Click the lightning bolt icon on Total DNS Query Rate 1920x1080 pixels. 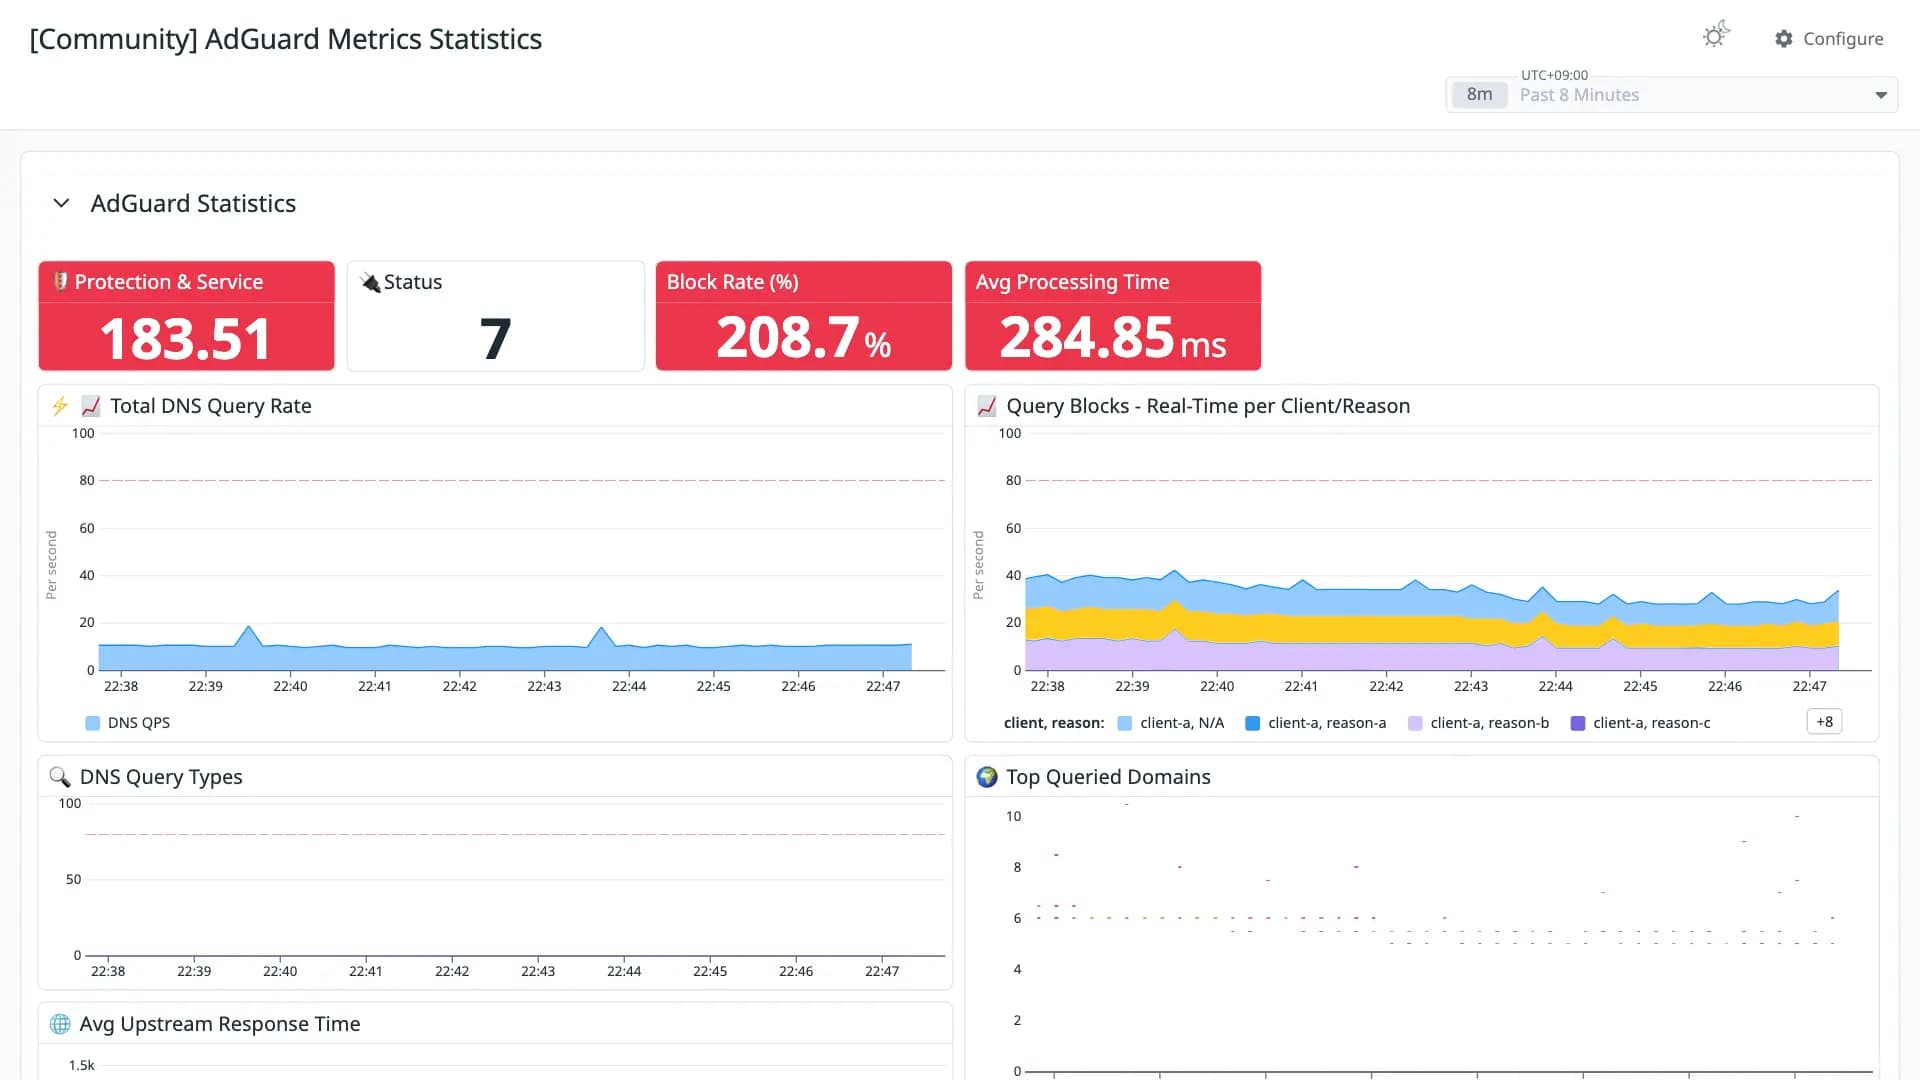tap(60, 406)
